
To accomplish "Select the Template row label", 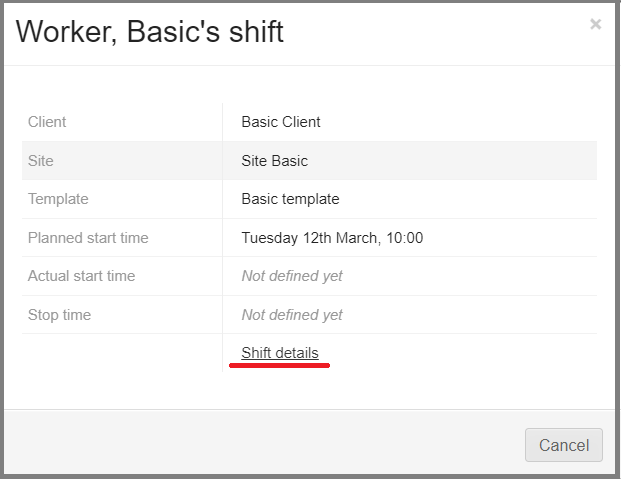I will tap(58, 199).
